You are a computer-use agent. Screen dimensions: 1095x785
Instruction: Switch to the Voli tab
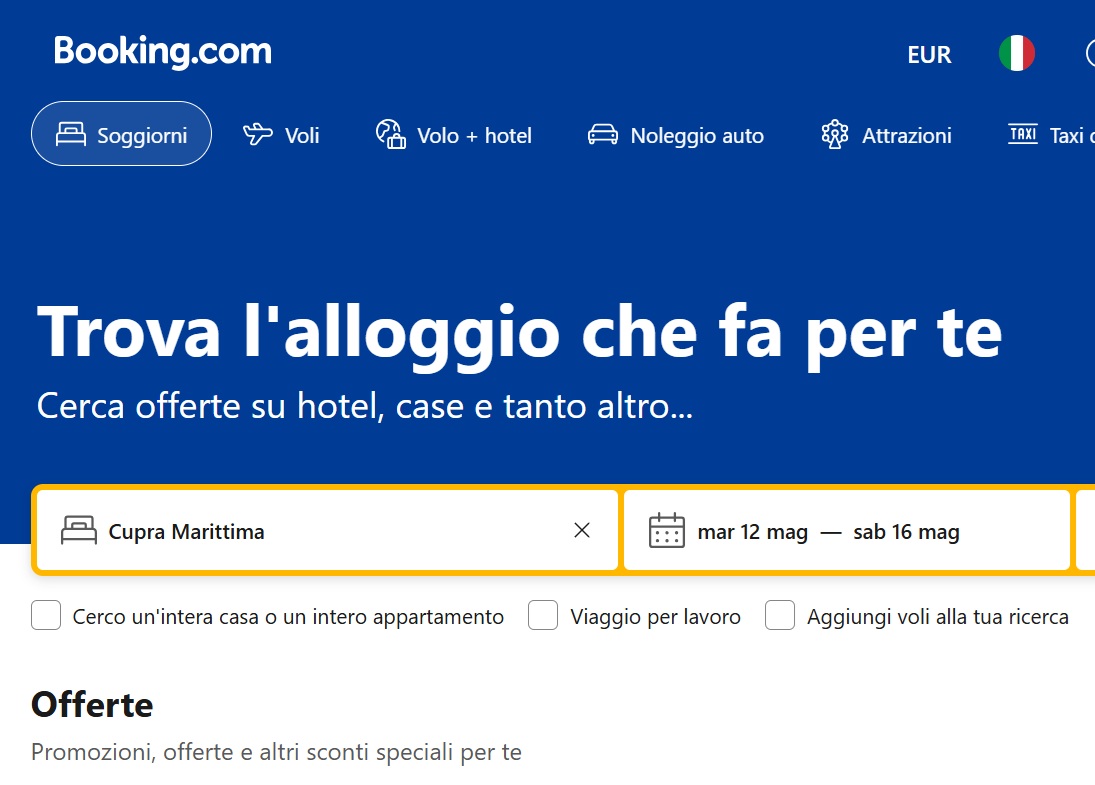[x=282, y=135]
